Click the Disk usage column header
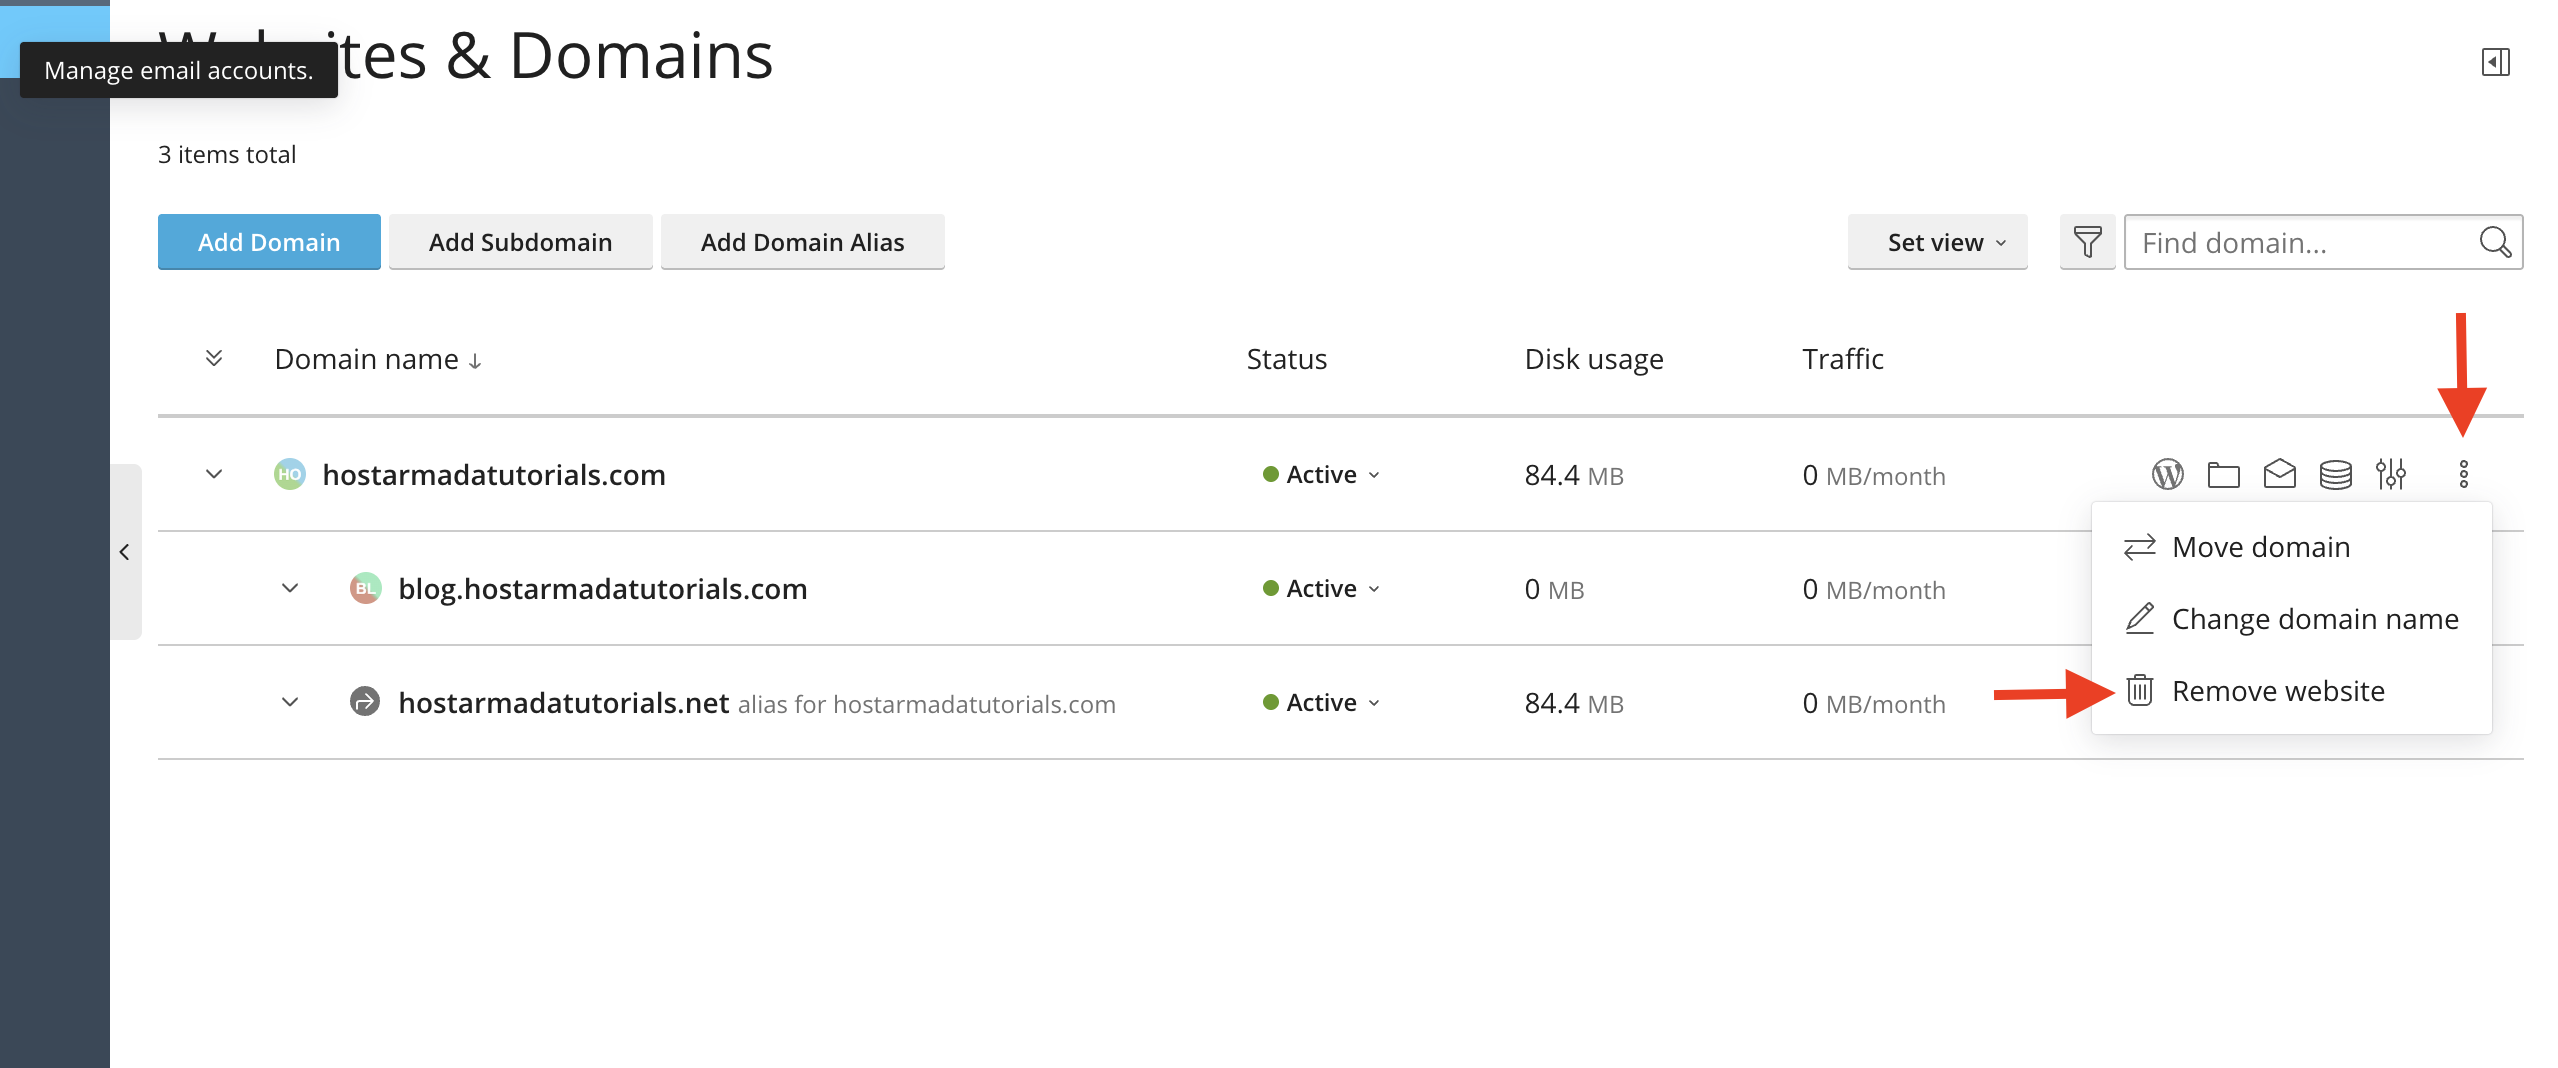Image resolution: width=2558 pixels, height=1068 pixels. pyautogui.click(x=1594, y=359)
